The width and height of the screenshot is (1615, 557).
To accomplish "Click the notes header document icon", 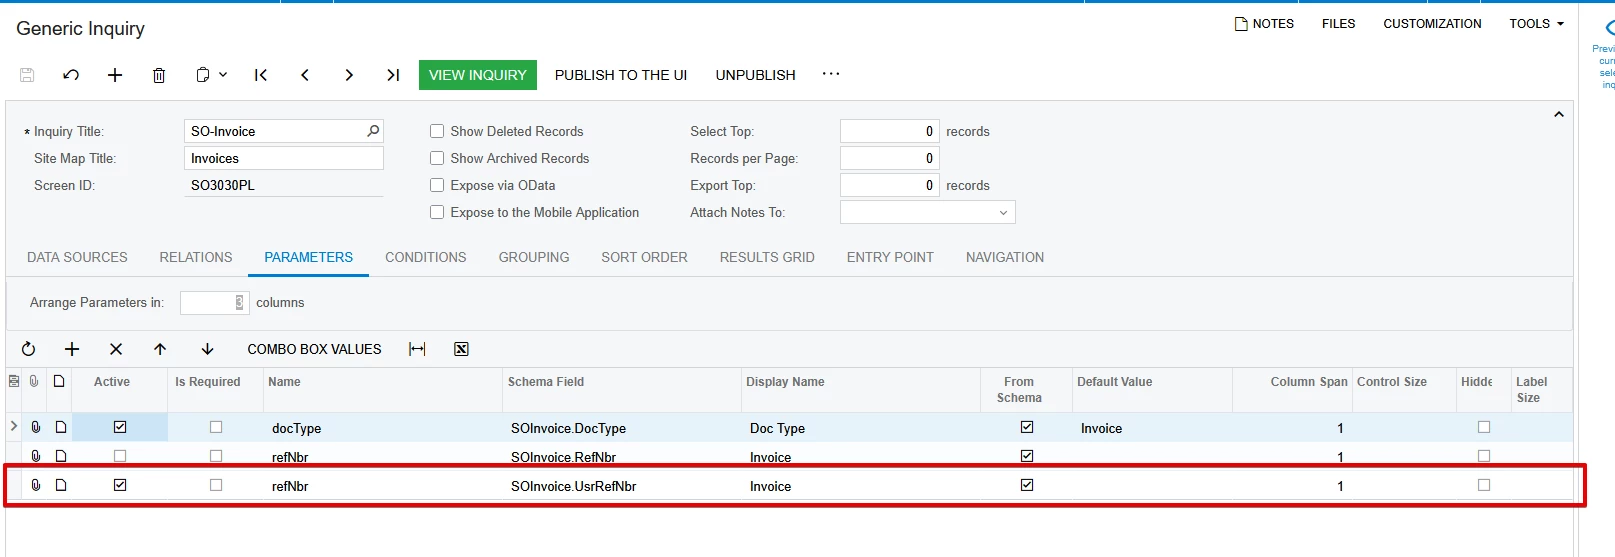I will pyautogui.click(x=59, y=381).
